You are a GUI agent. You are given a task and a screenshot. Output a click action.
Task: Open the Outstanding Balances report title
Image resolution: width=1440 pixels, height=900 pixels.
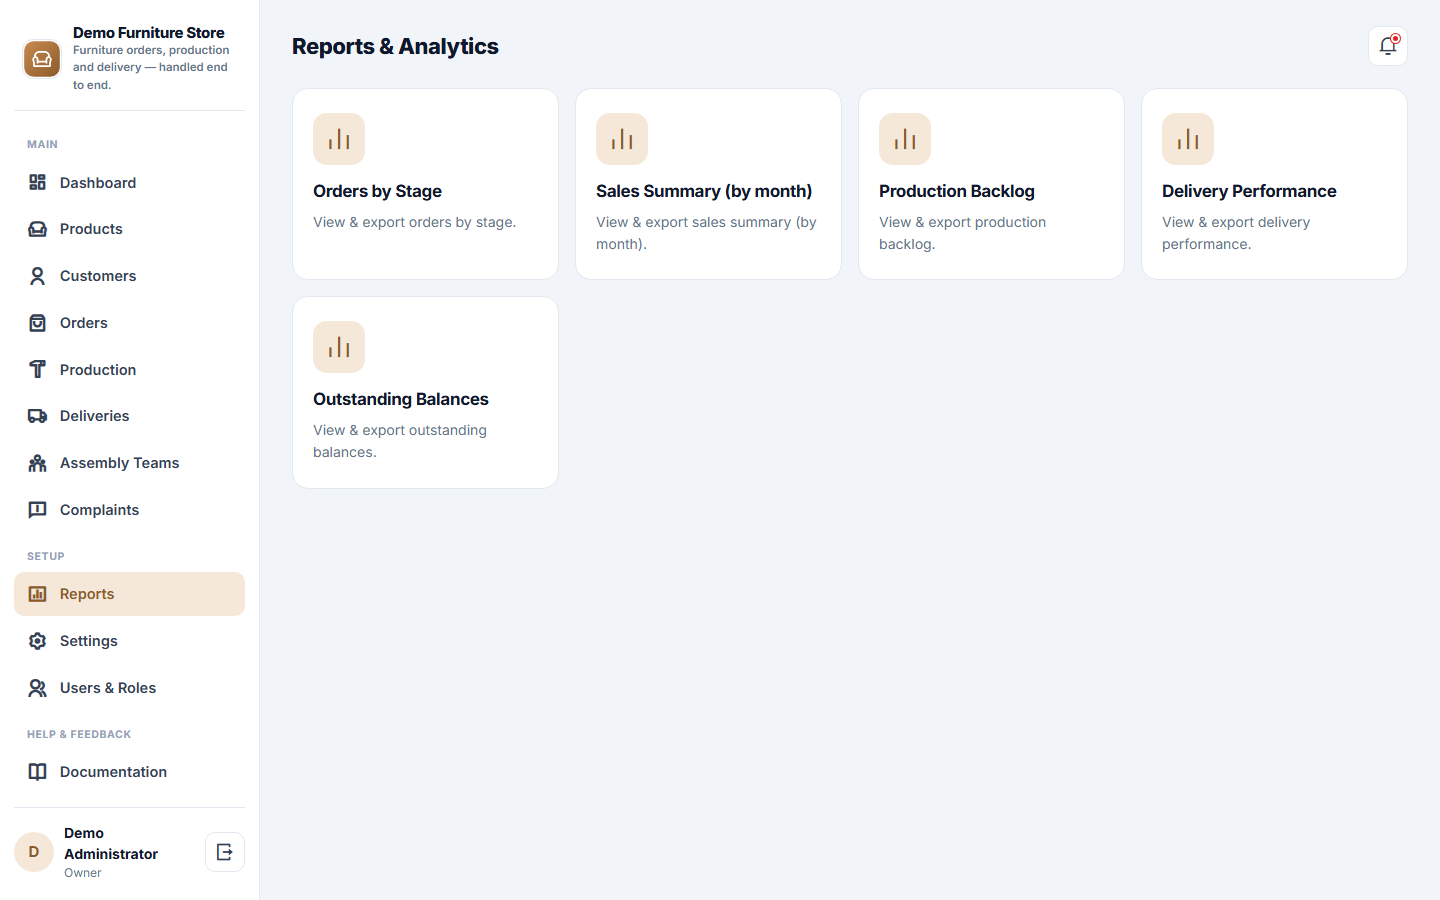pyautogui.click(x=401, y=399)
